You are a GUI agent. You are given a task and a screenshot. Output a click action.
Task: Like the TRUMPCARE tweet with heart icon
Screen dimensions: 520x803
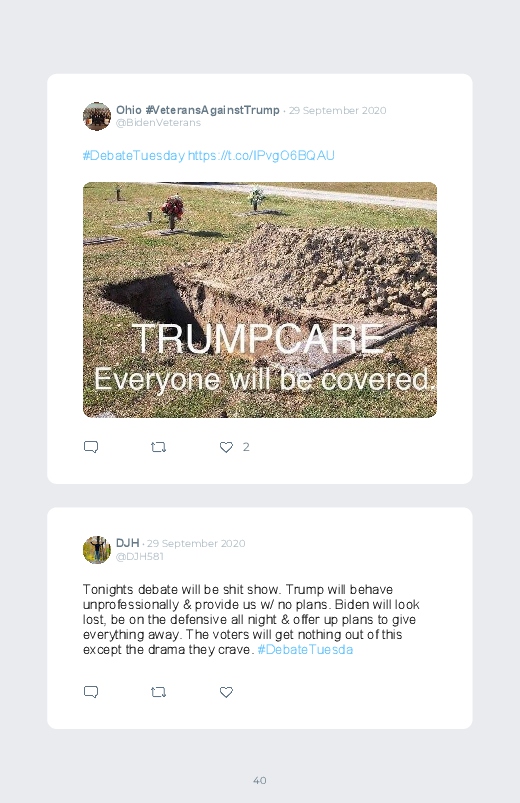coord(226,447)
